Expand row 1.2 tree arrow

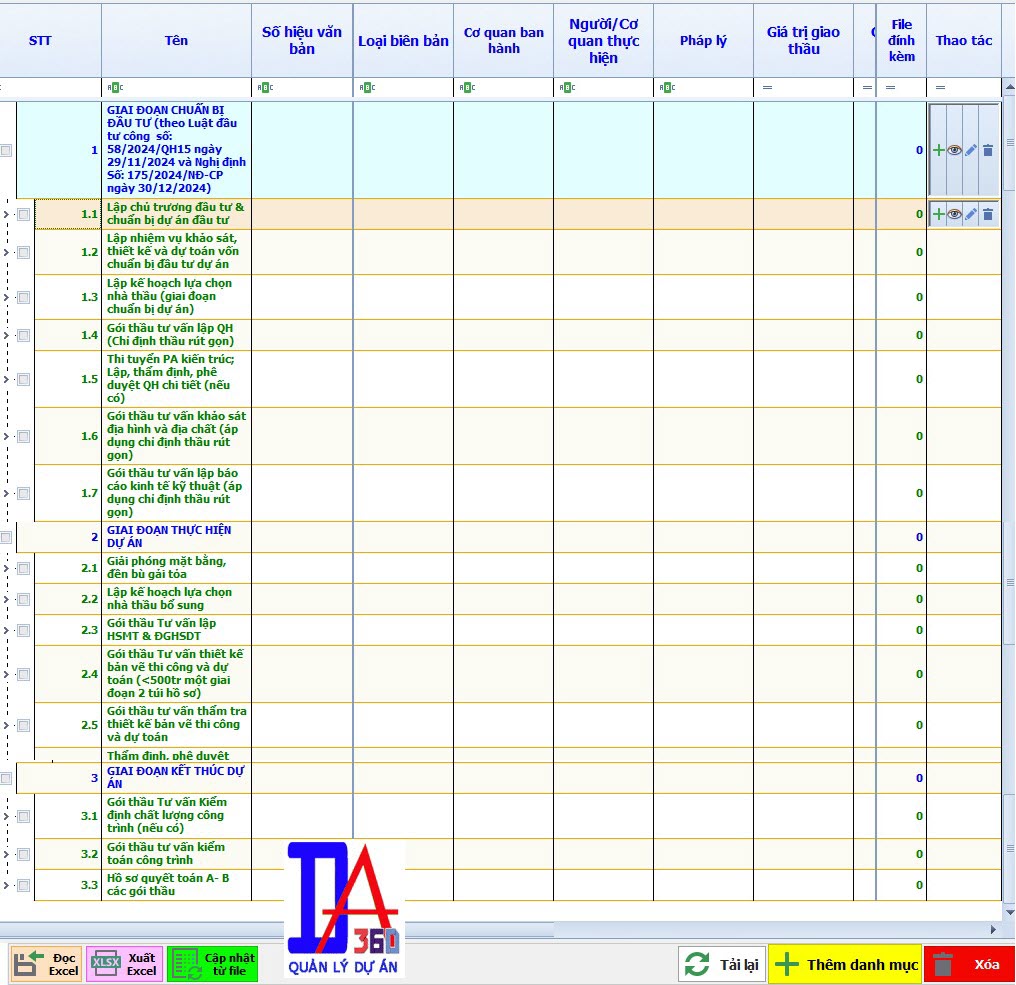pyautogui.click(x=6, y=252)
